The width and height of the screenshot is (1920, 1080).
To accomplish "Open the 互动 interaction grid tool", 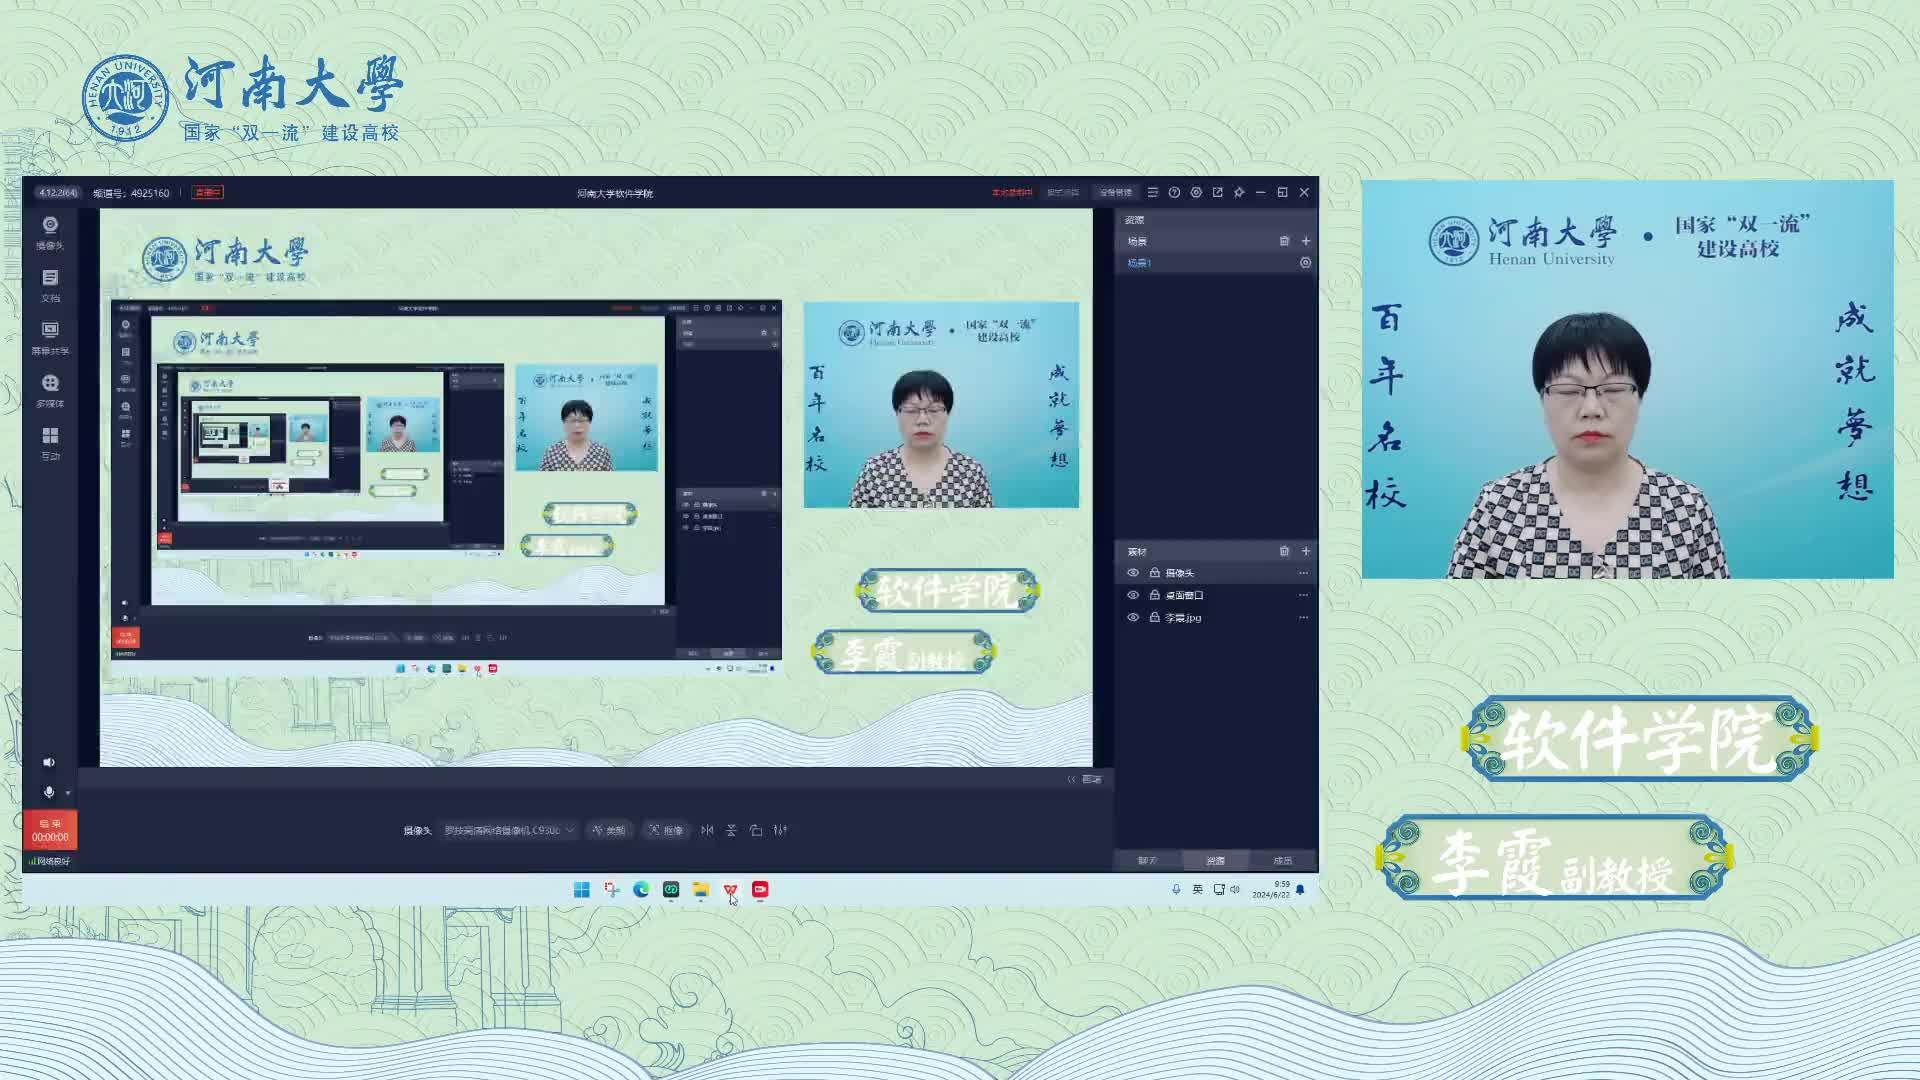I will 50,443.
